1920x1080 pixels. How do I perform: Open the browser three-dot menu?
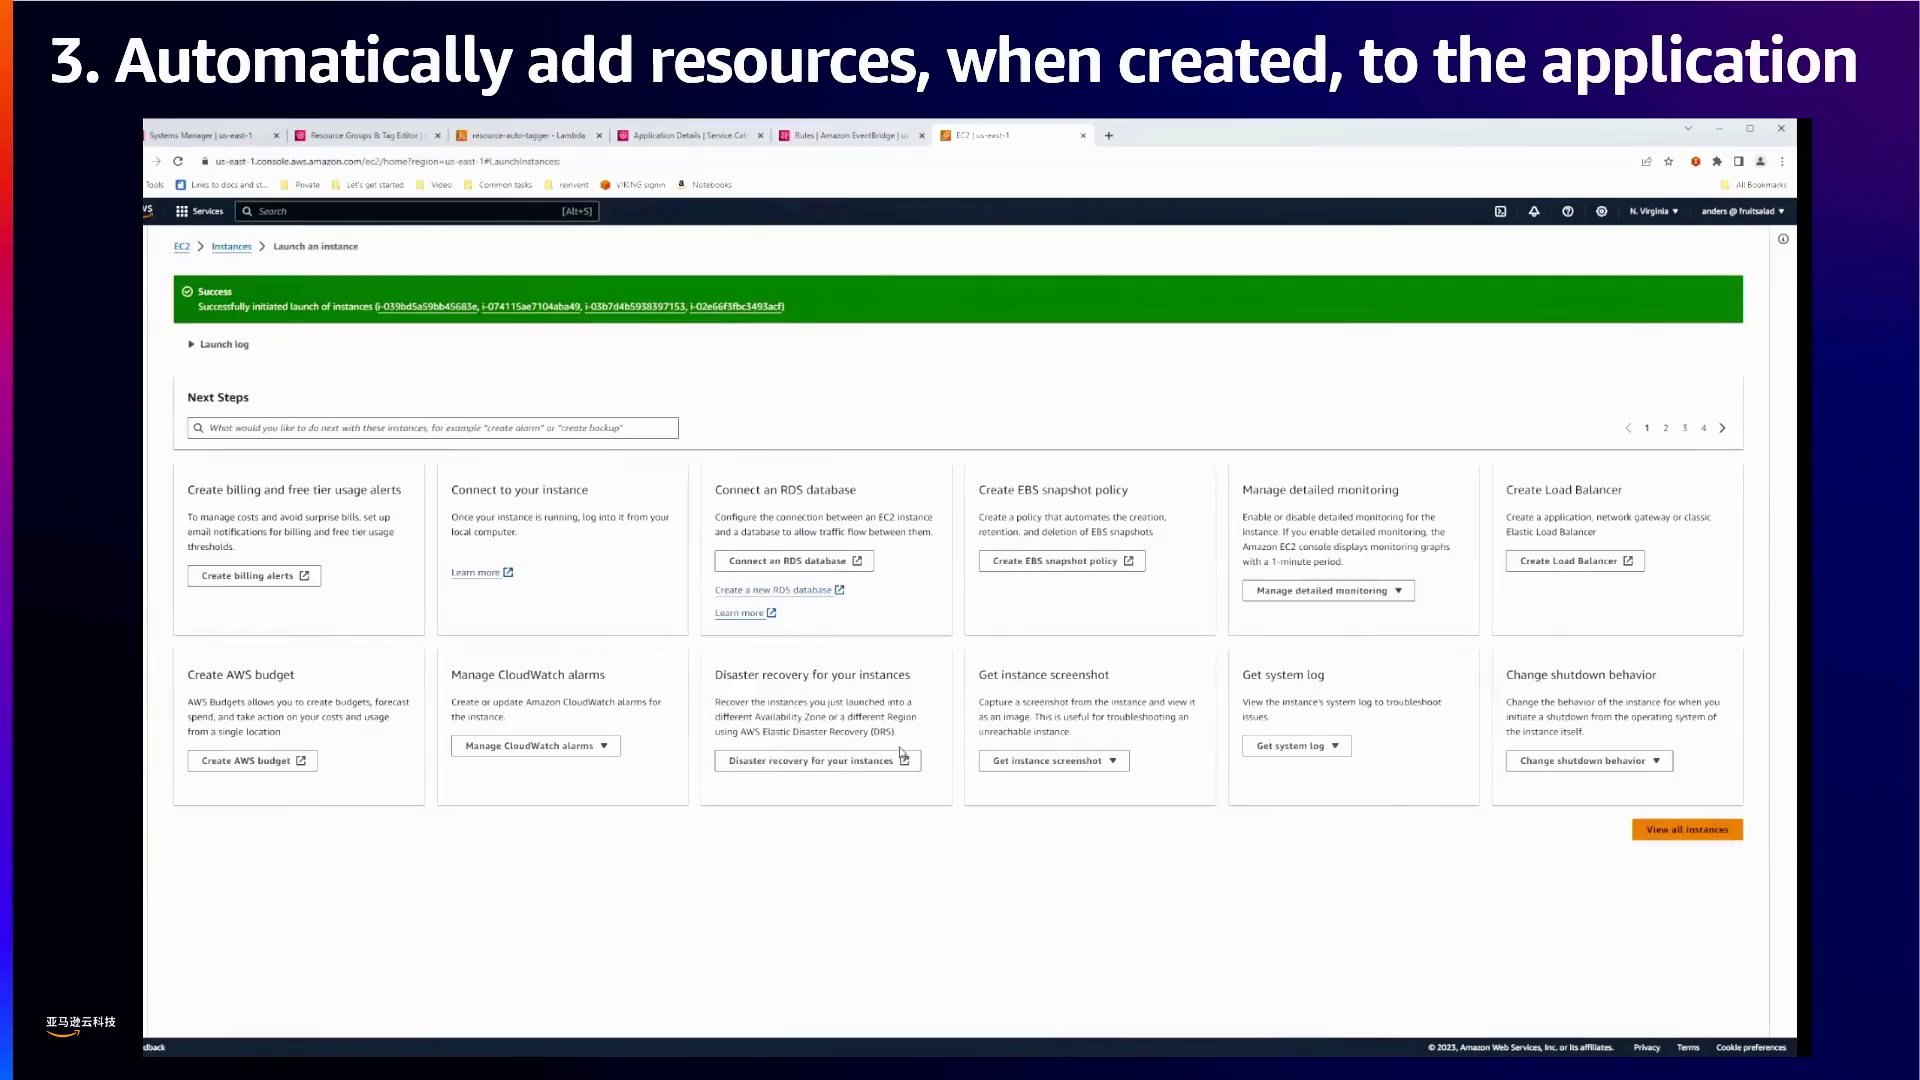1782,161
